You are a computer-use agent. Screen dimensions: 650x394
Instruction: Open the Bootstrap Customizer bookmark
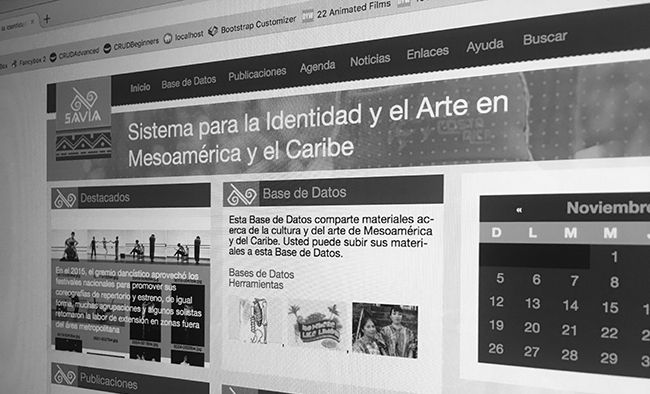(x=252, y=25)
